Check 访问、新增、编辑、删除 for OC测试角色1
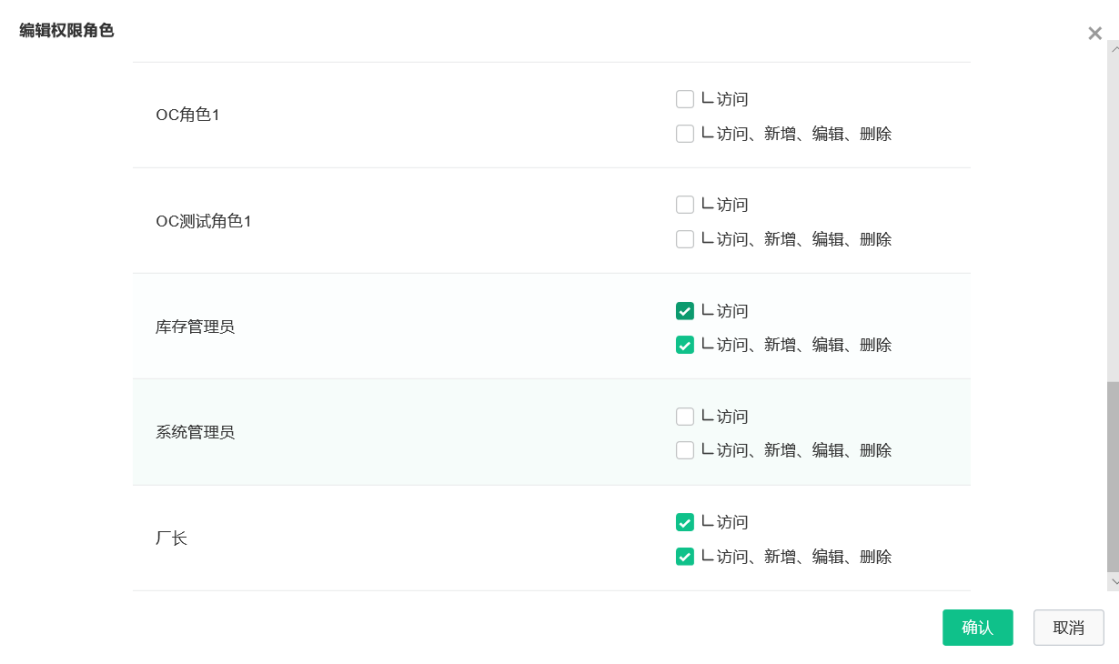1119x664 pixels. [684, 238]
